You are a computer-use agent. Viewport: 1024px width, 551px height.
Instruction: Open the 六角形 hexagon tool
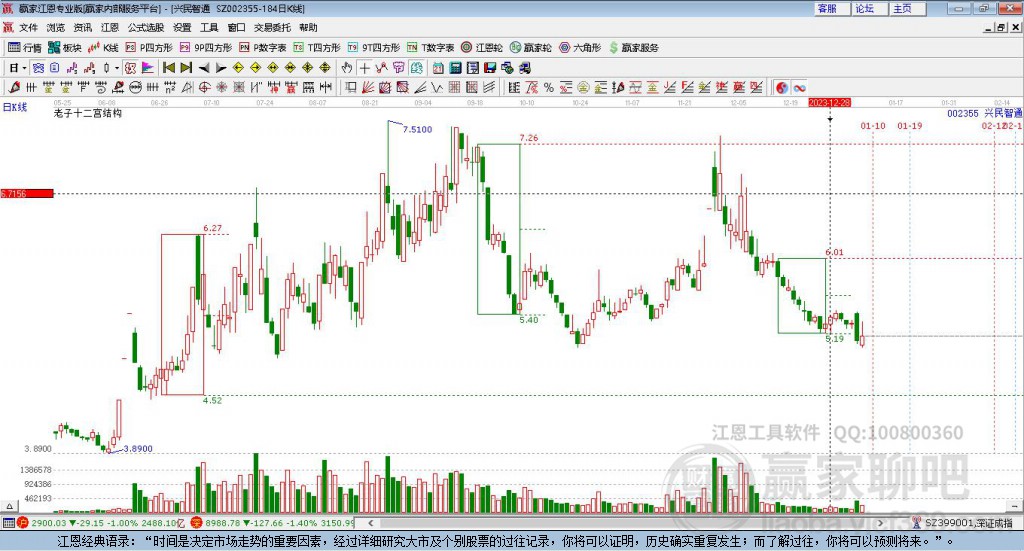pyautogui.click(x=580, y=48)
